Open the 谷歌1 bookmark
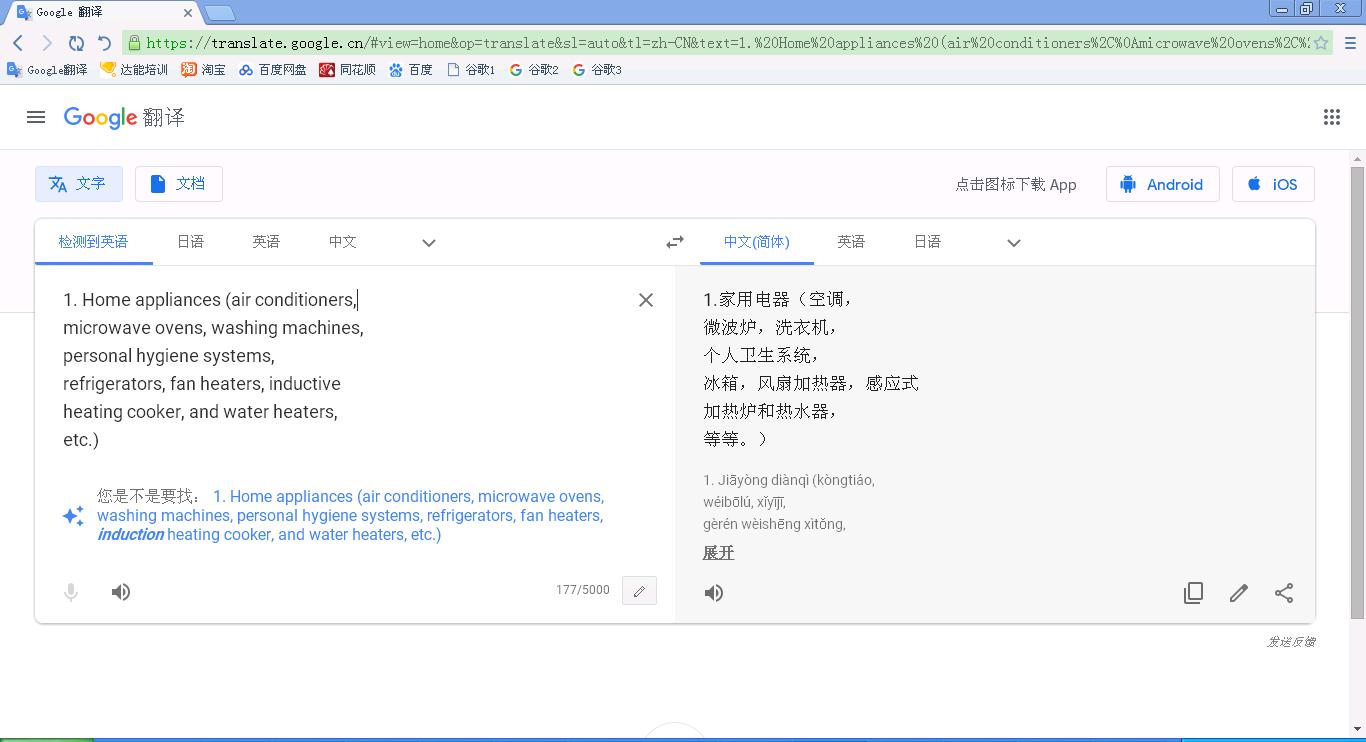1366x742 pixels. coord(470,69)
